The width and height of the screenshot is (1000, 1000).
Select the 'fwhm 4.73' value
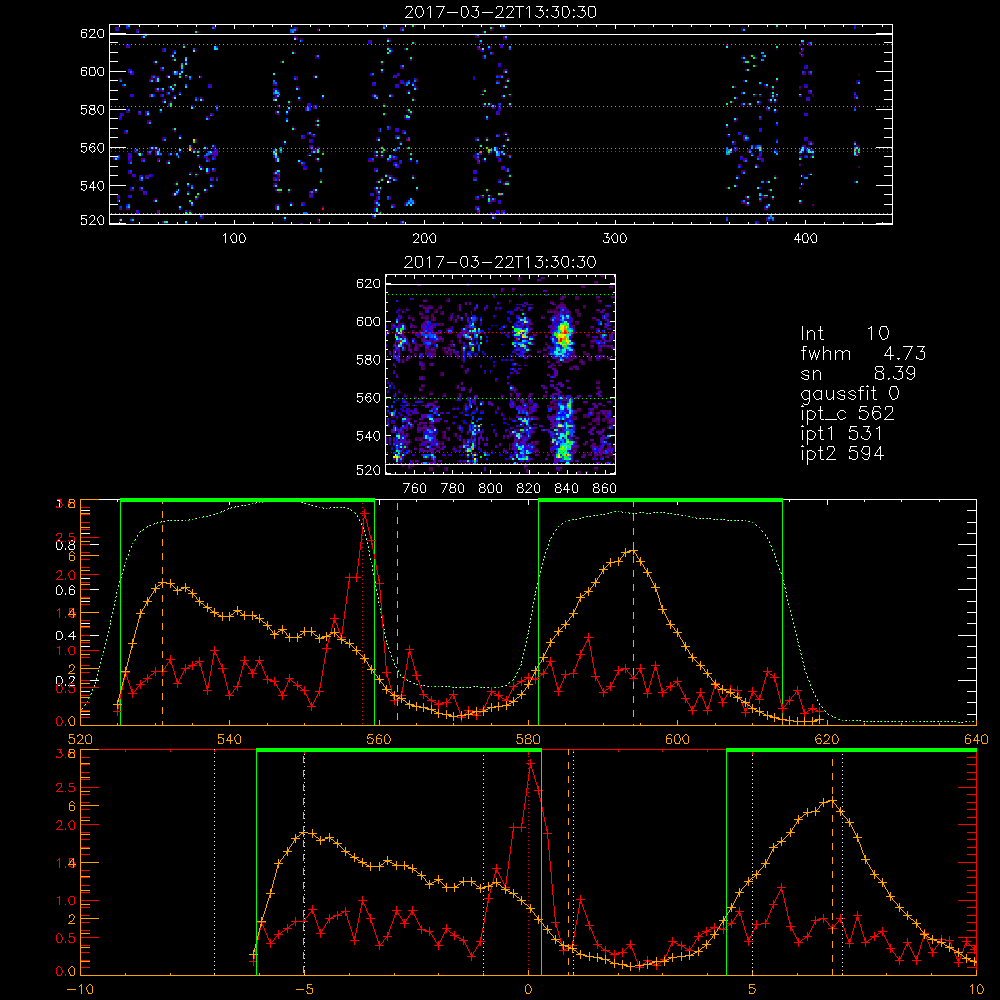(863, 353)
